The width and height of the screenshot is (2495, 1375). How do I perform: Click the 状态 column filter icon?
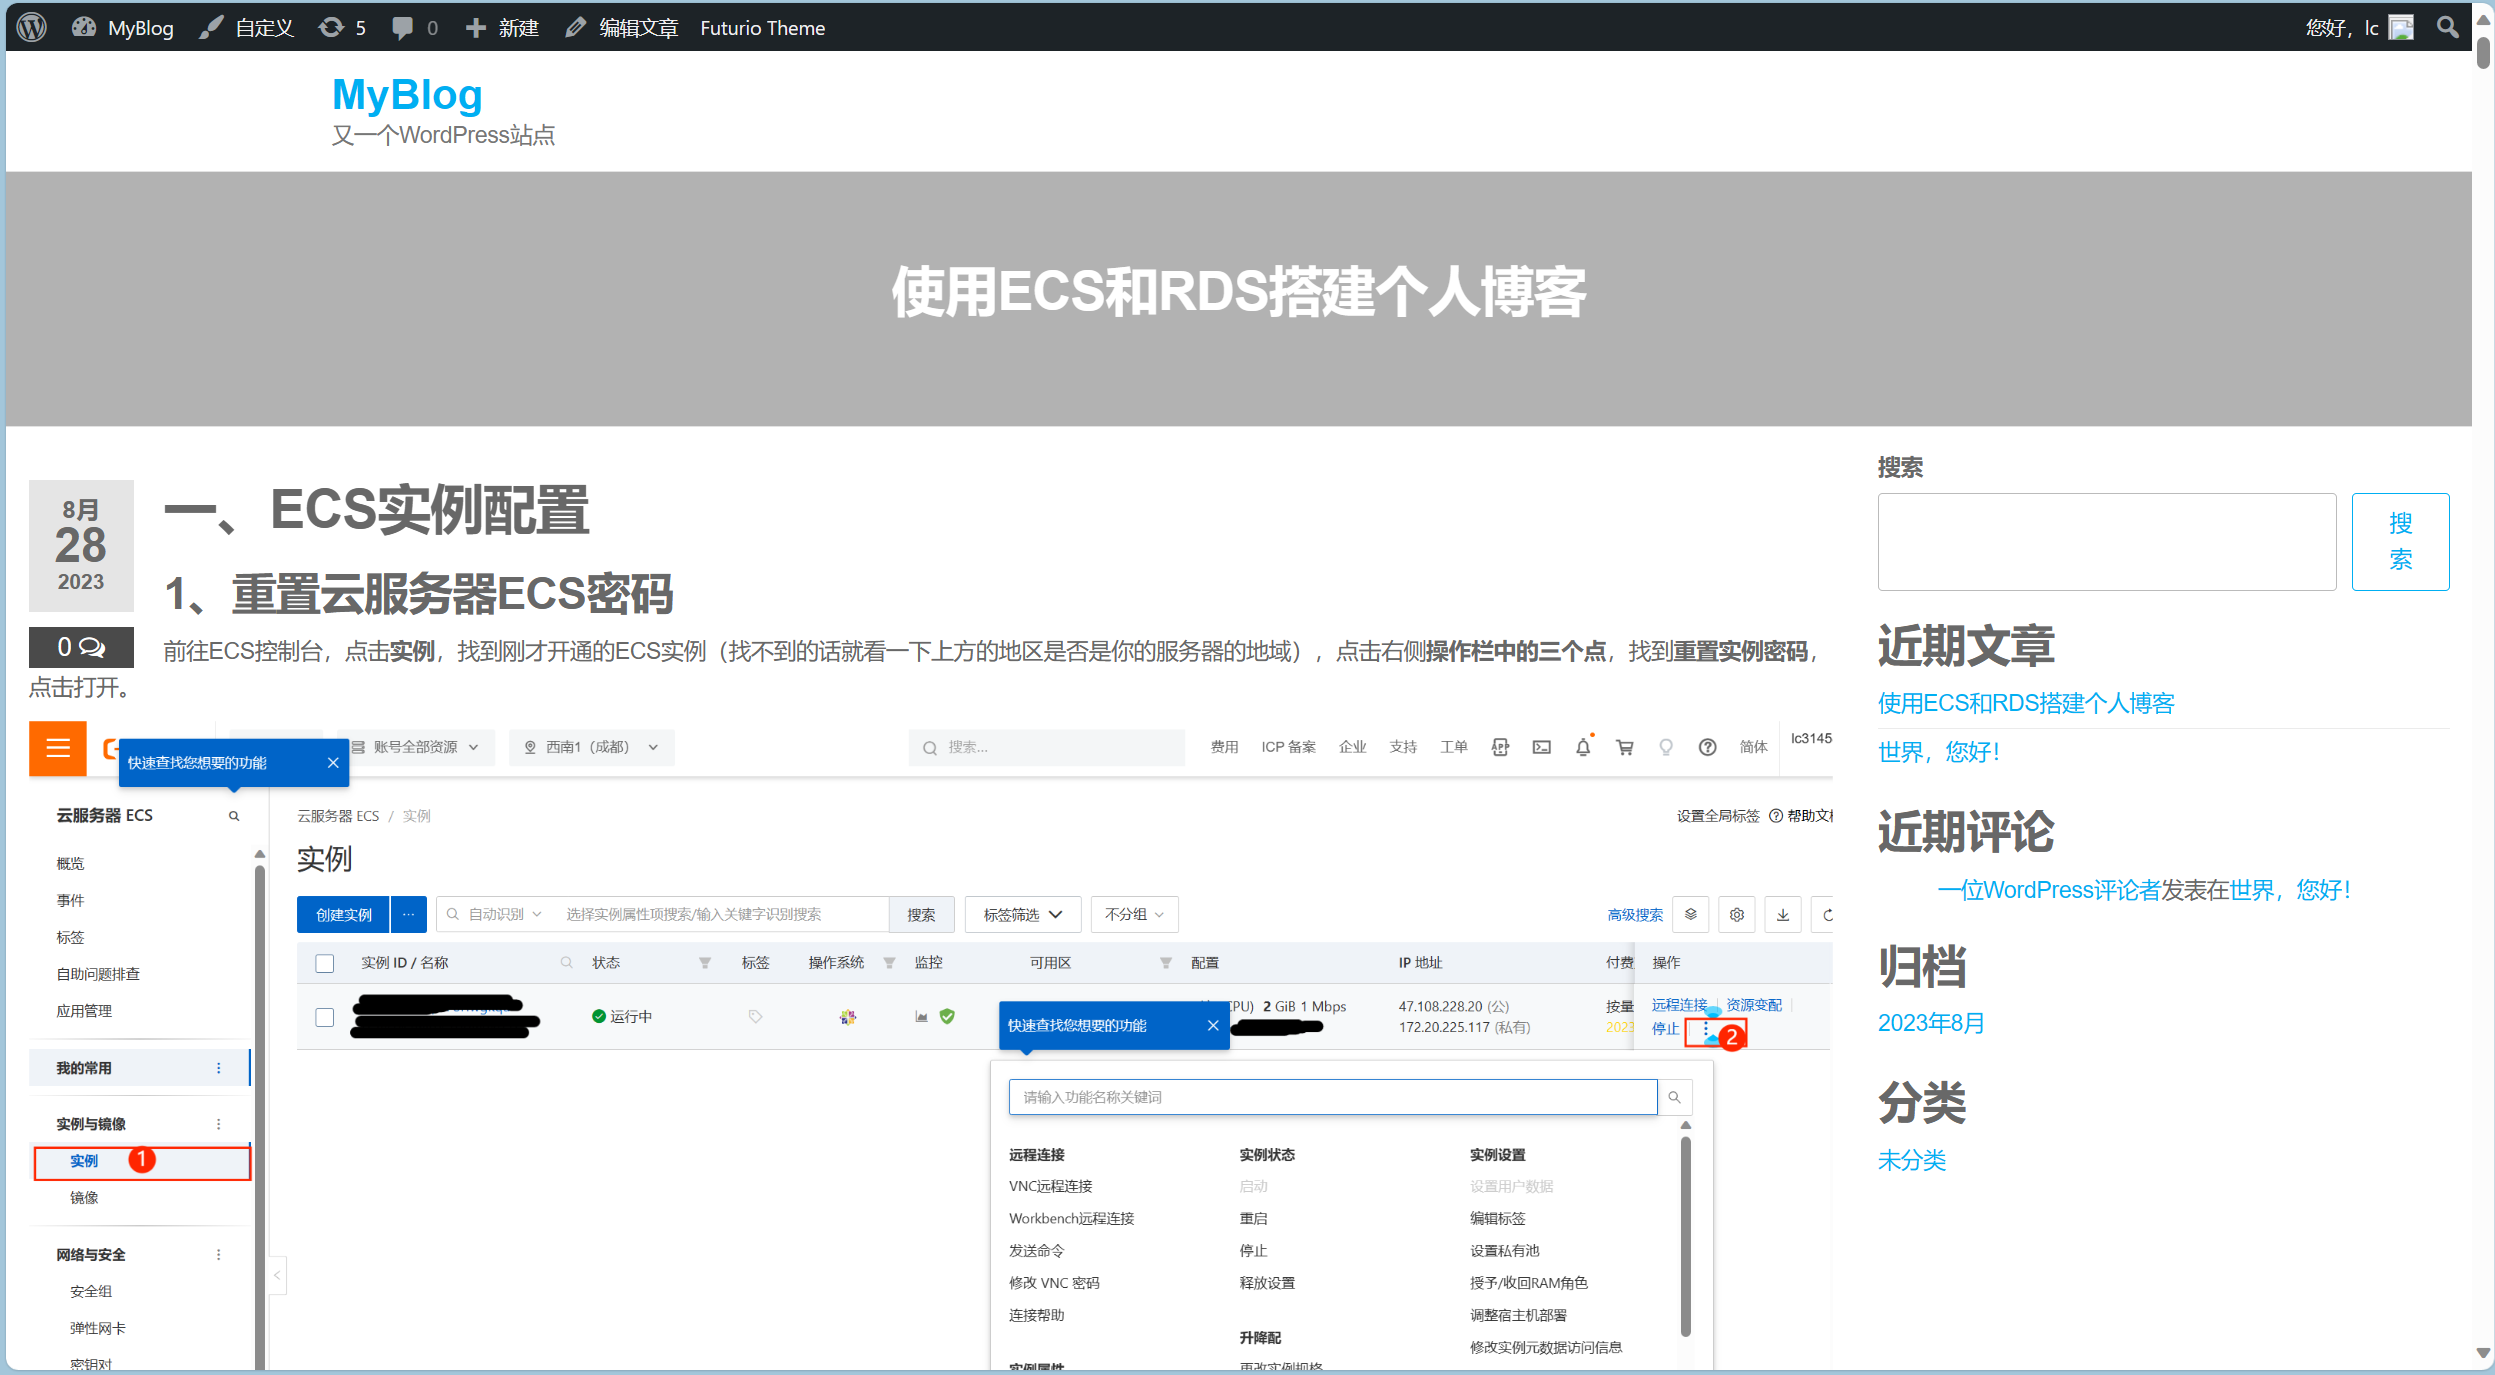click(705, 963)
